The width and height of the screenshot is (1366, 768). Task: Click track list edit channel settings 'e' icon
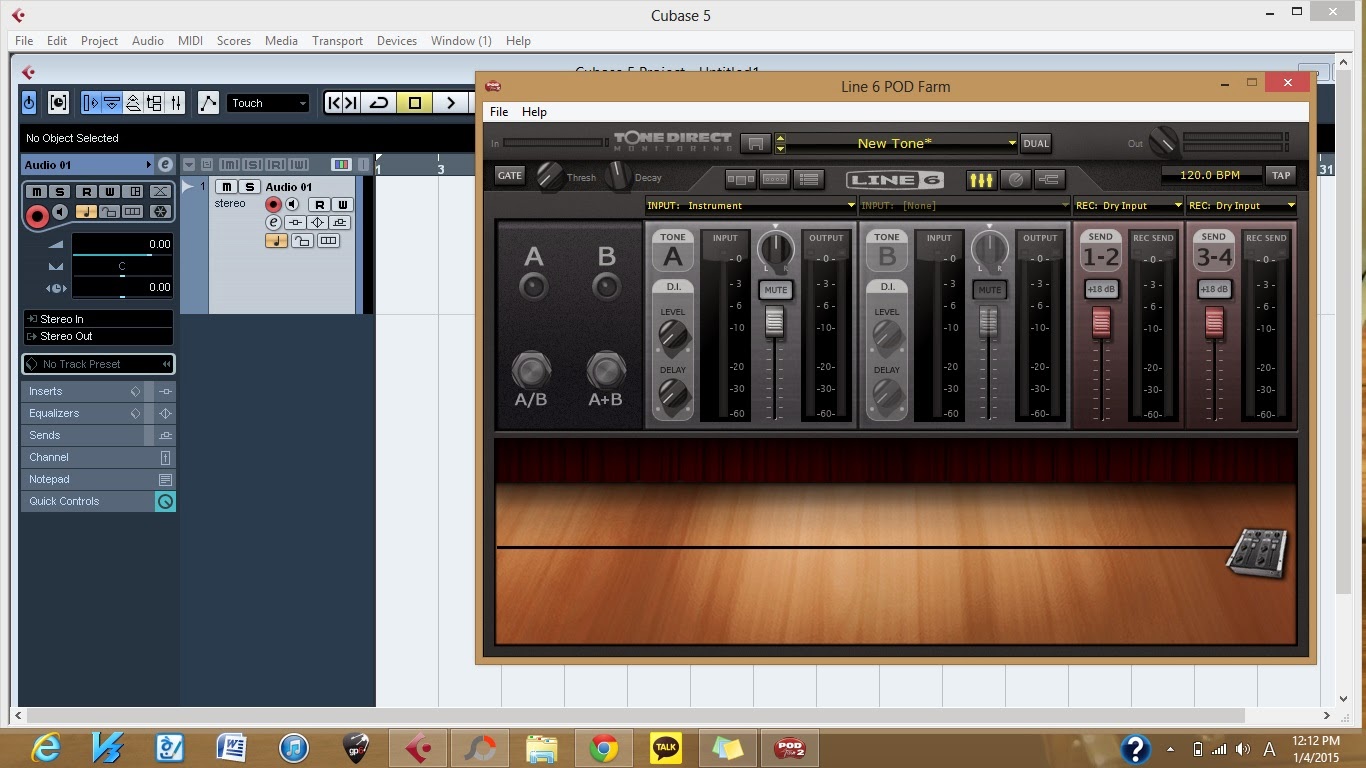click(273, 222)
